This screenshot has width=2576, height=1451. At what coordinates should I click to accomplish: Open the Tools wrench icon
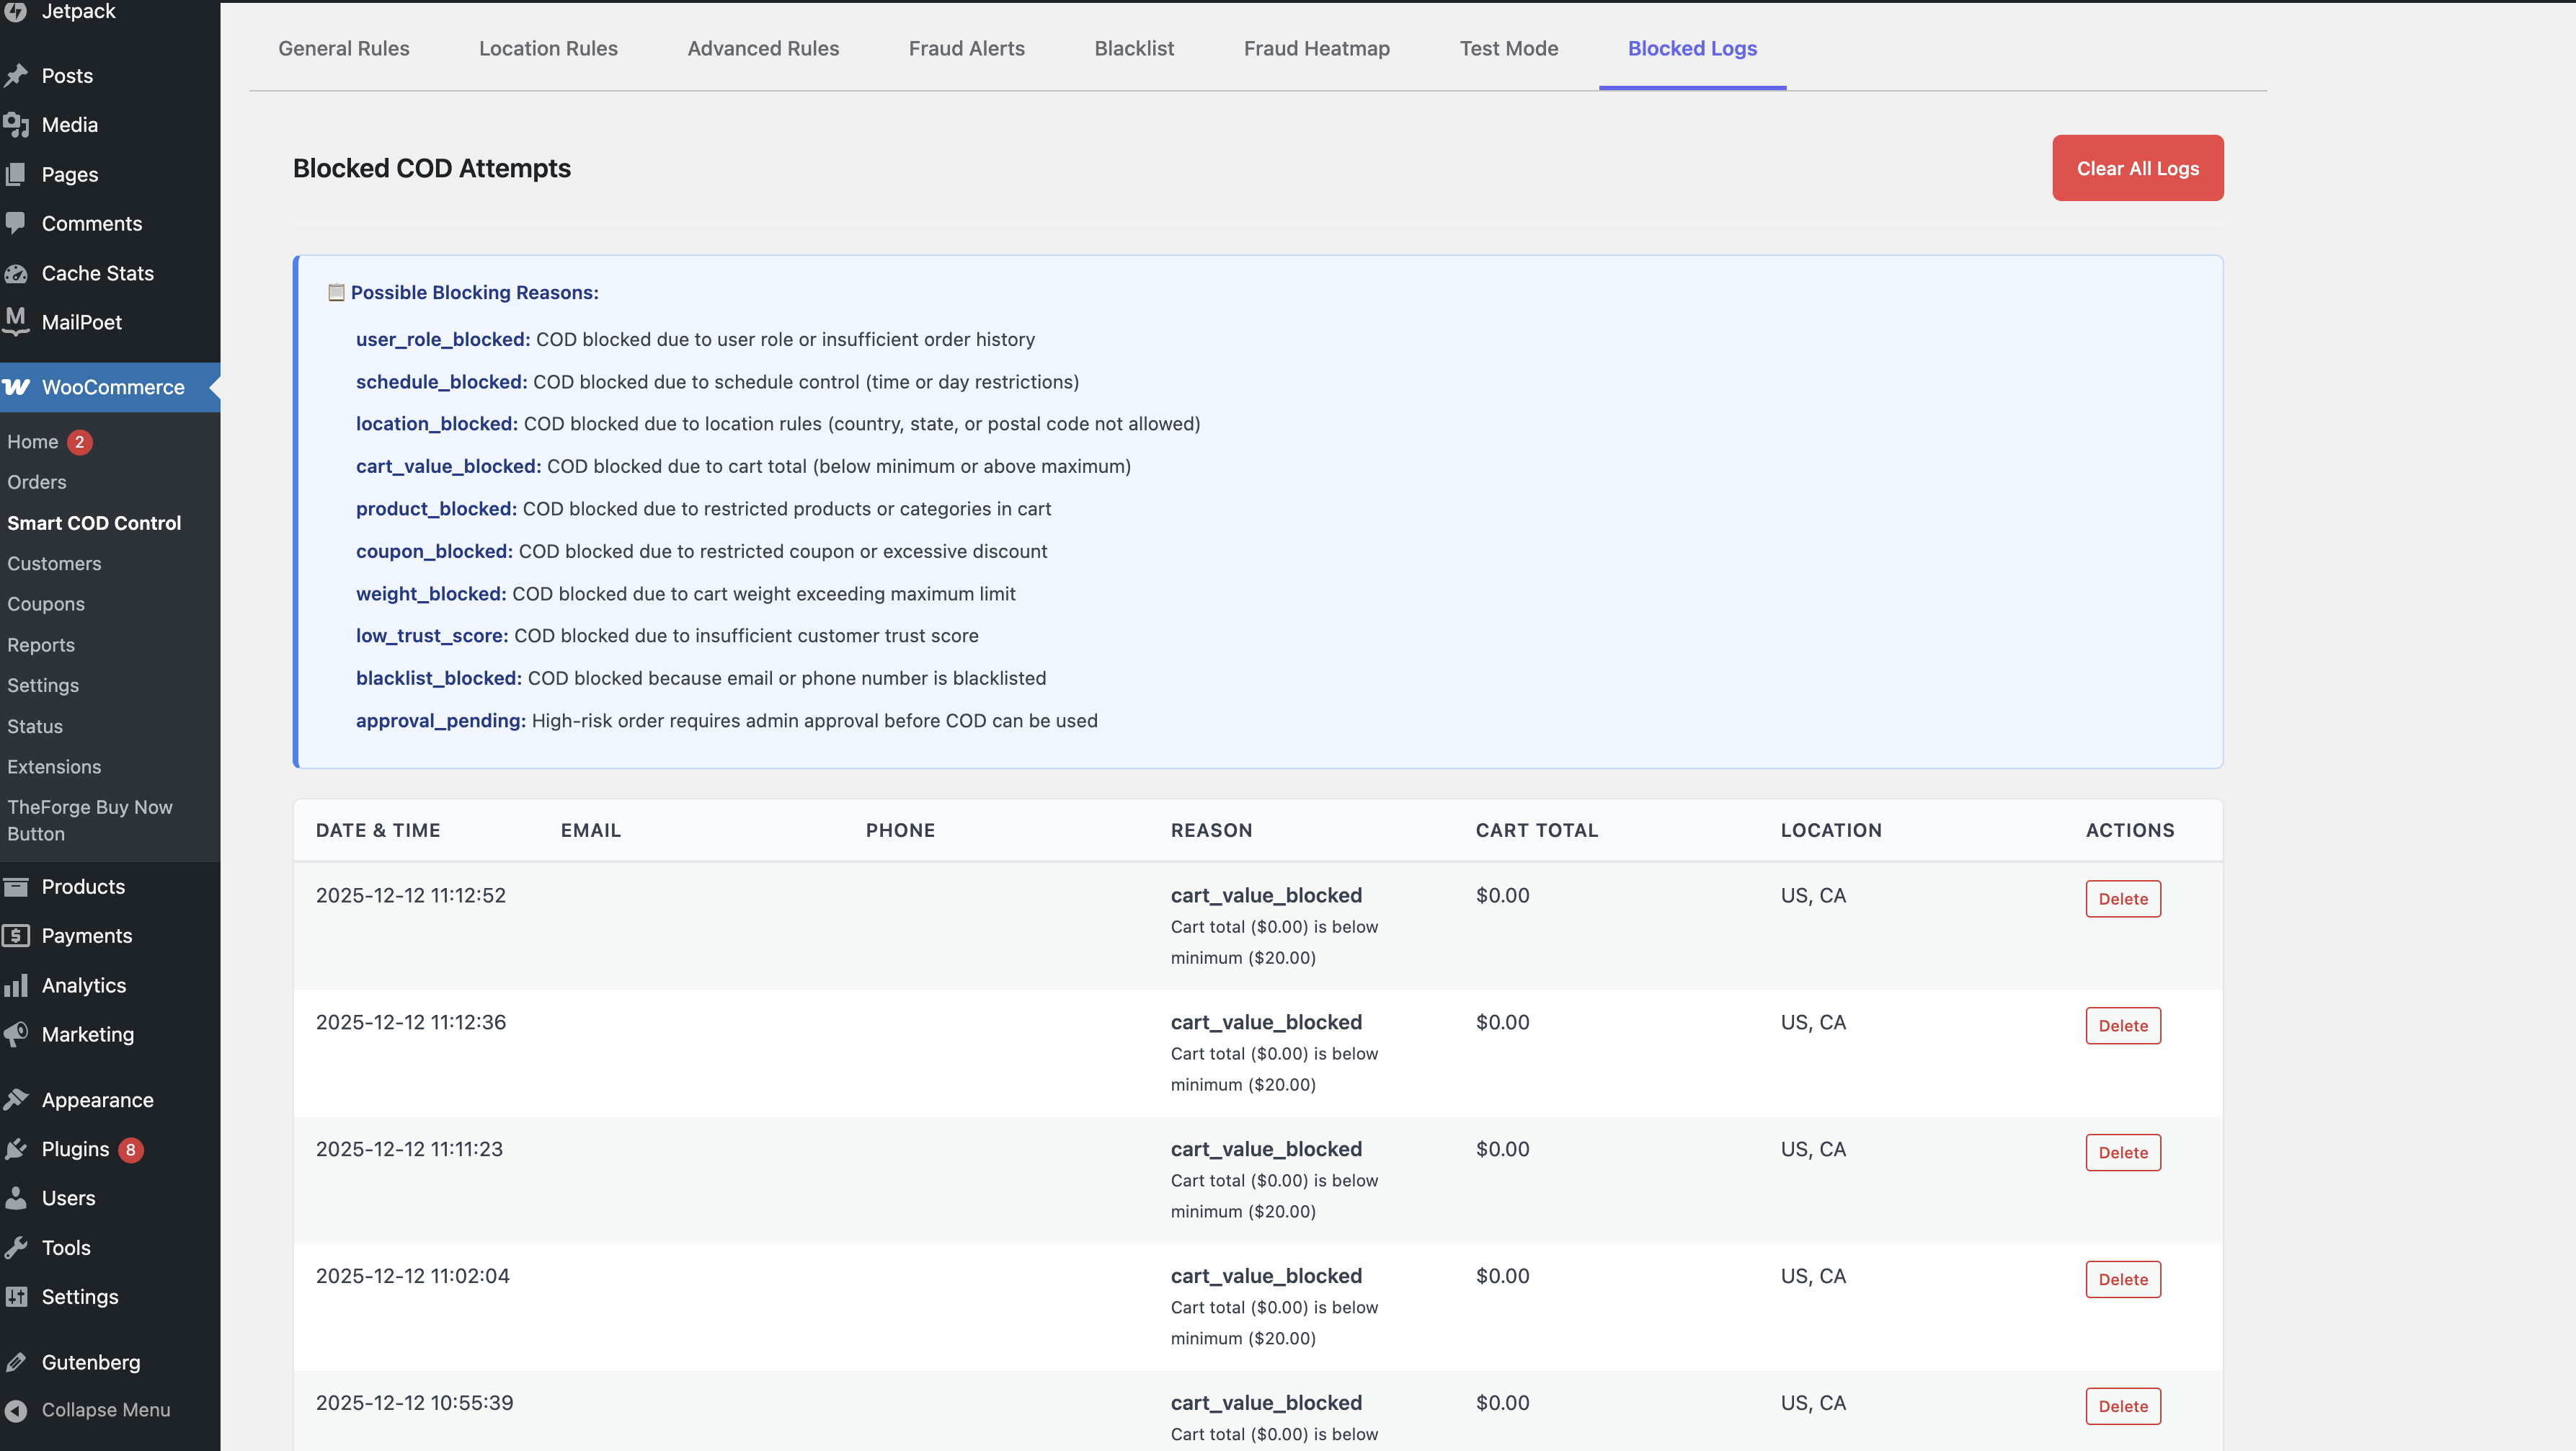pos(16,1247)
